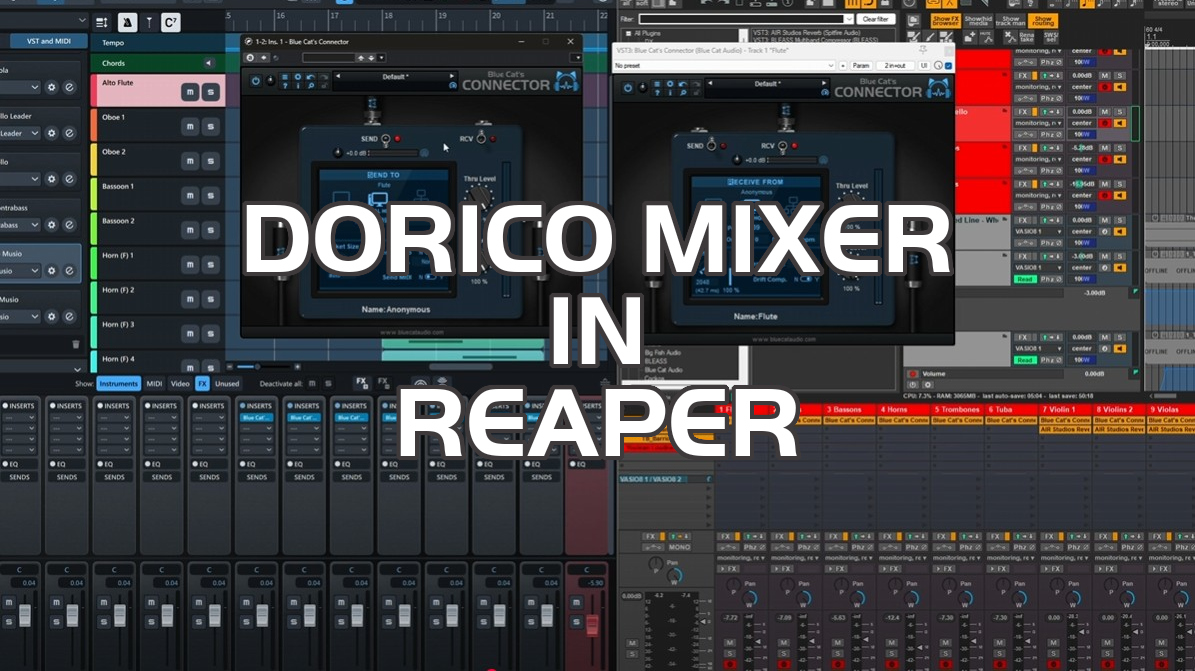Mute the Bassoon 1 track
1195x671 pixels.
pyautogui.click(x=190, y=195)
